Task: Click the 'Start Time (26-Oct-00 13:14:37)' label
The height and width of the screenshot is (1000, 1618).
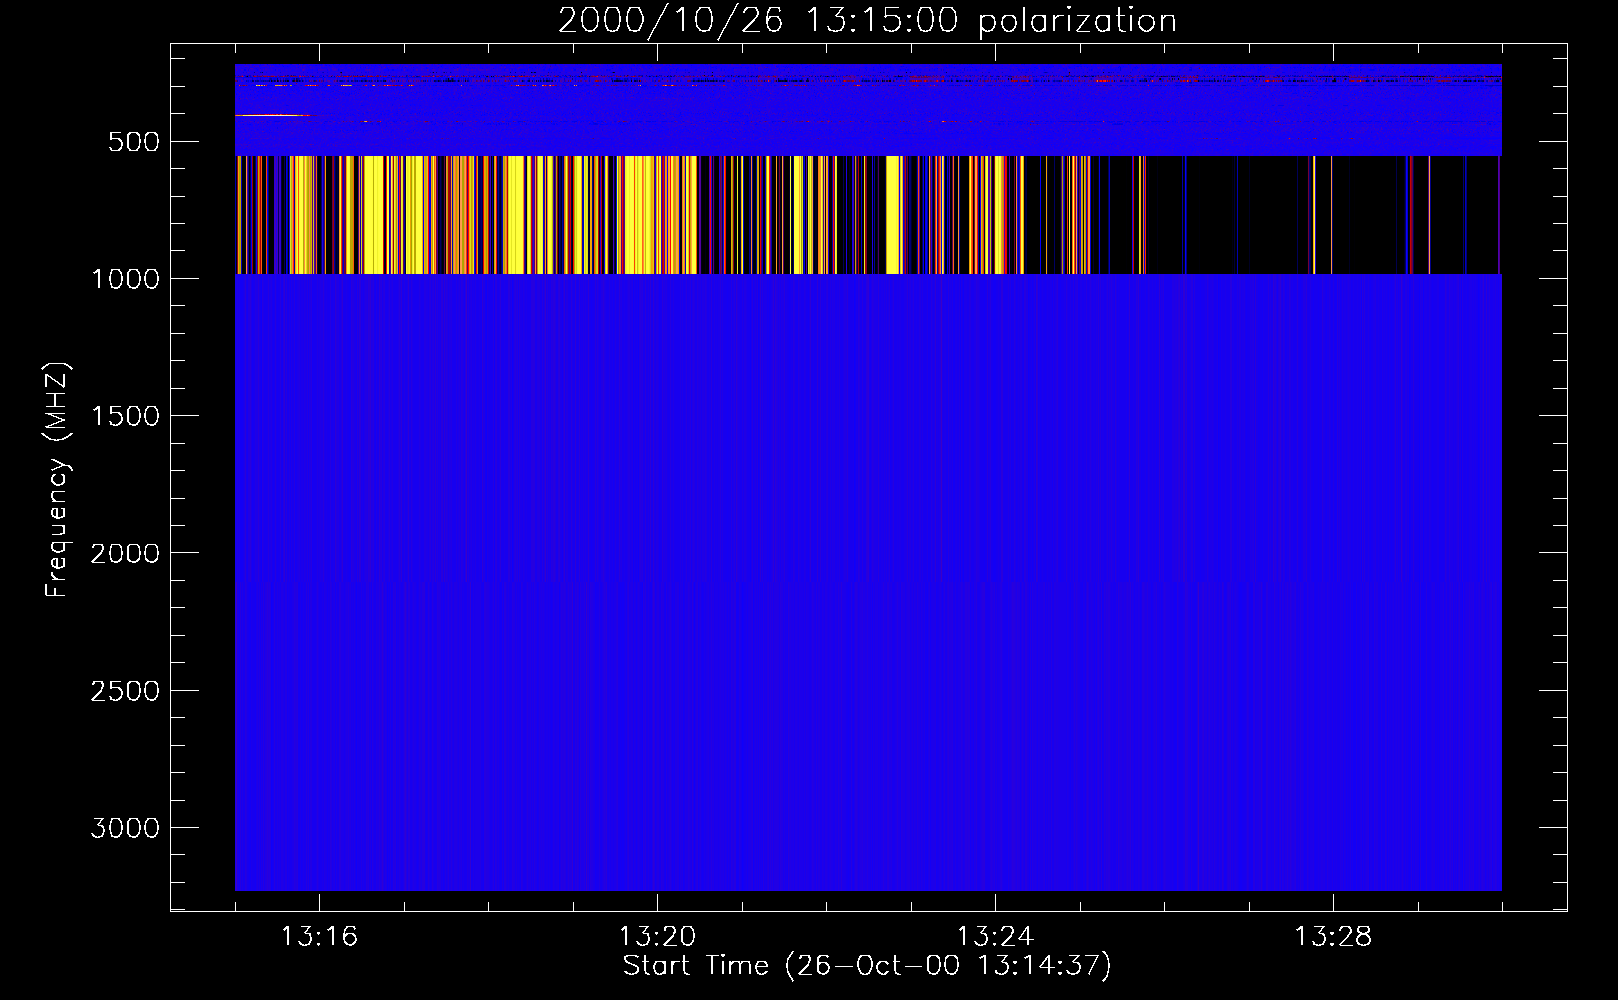Action: coord(867,966)
